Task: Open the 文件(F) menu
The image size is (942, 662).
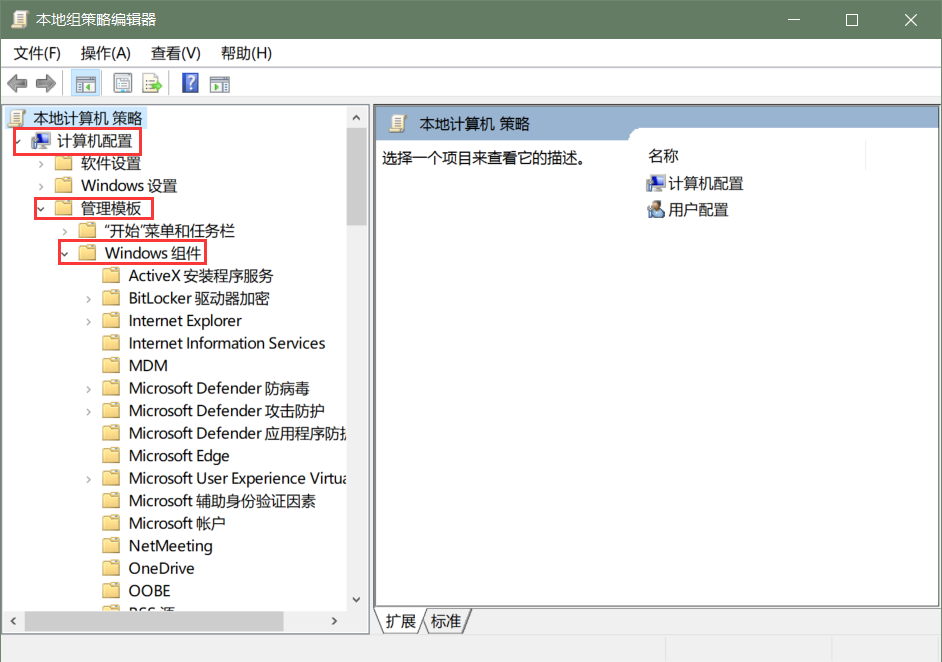Action: click(37, 53)
